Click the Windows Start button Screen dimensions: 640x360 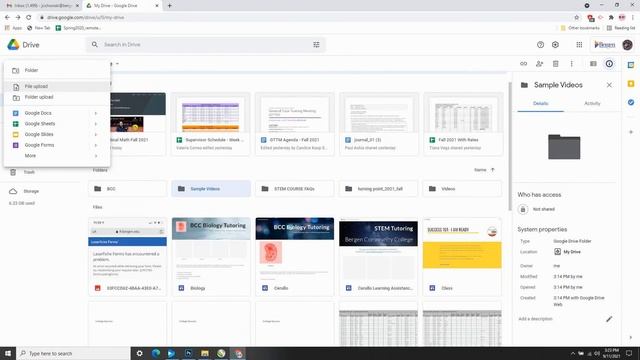click(x=8, y=353)
